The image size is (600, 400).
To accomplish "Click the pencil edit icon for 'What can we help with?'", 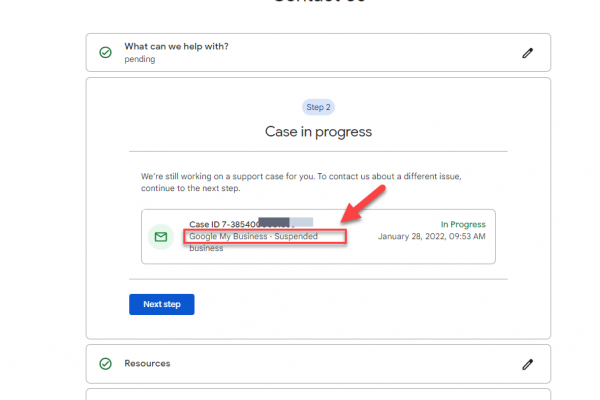I will 528,53.
